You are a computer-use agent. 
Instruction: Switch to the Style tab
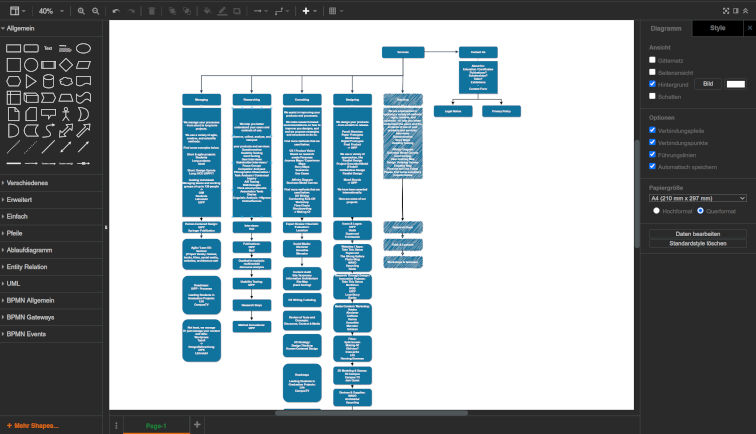[717, 28]
